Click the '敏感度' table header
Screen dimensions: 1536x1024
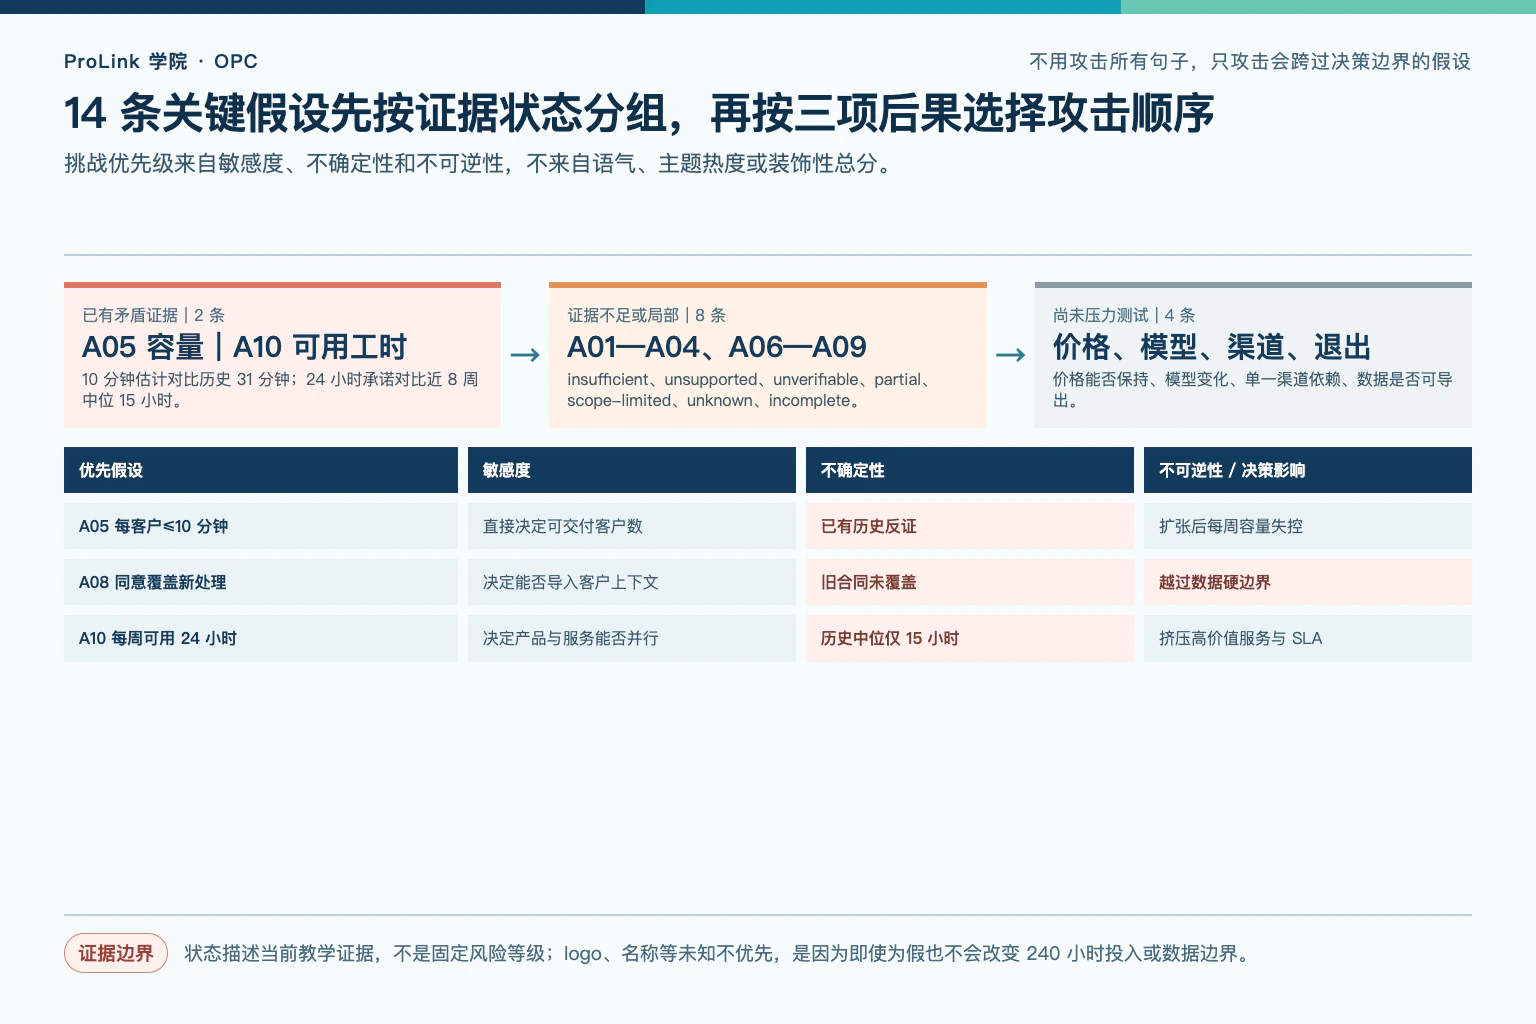[632, 470]
